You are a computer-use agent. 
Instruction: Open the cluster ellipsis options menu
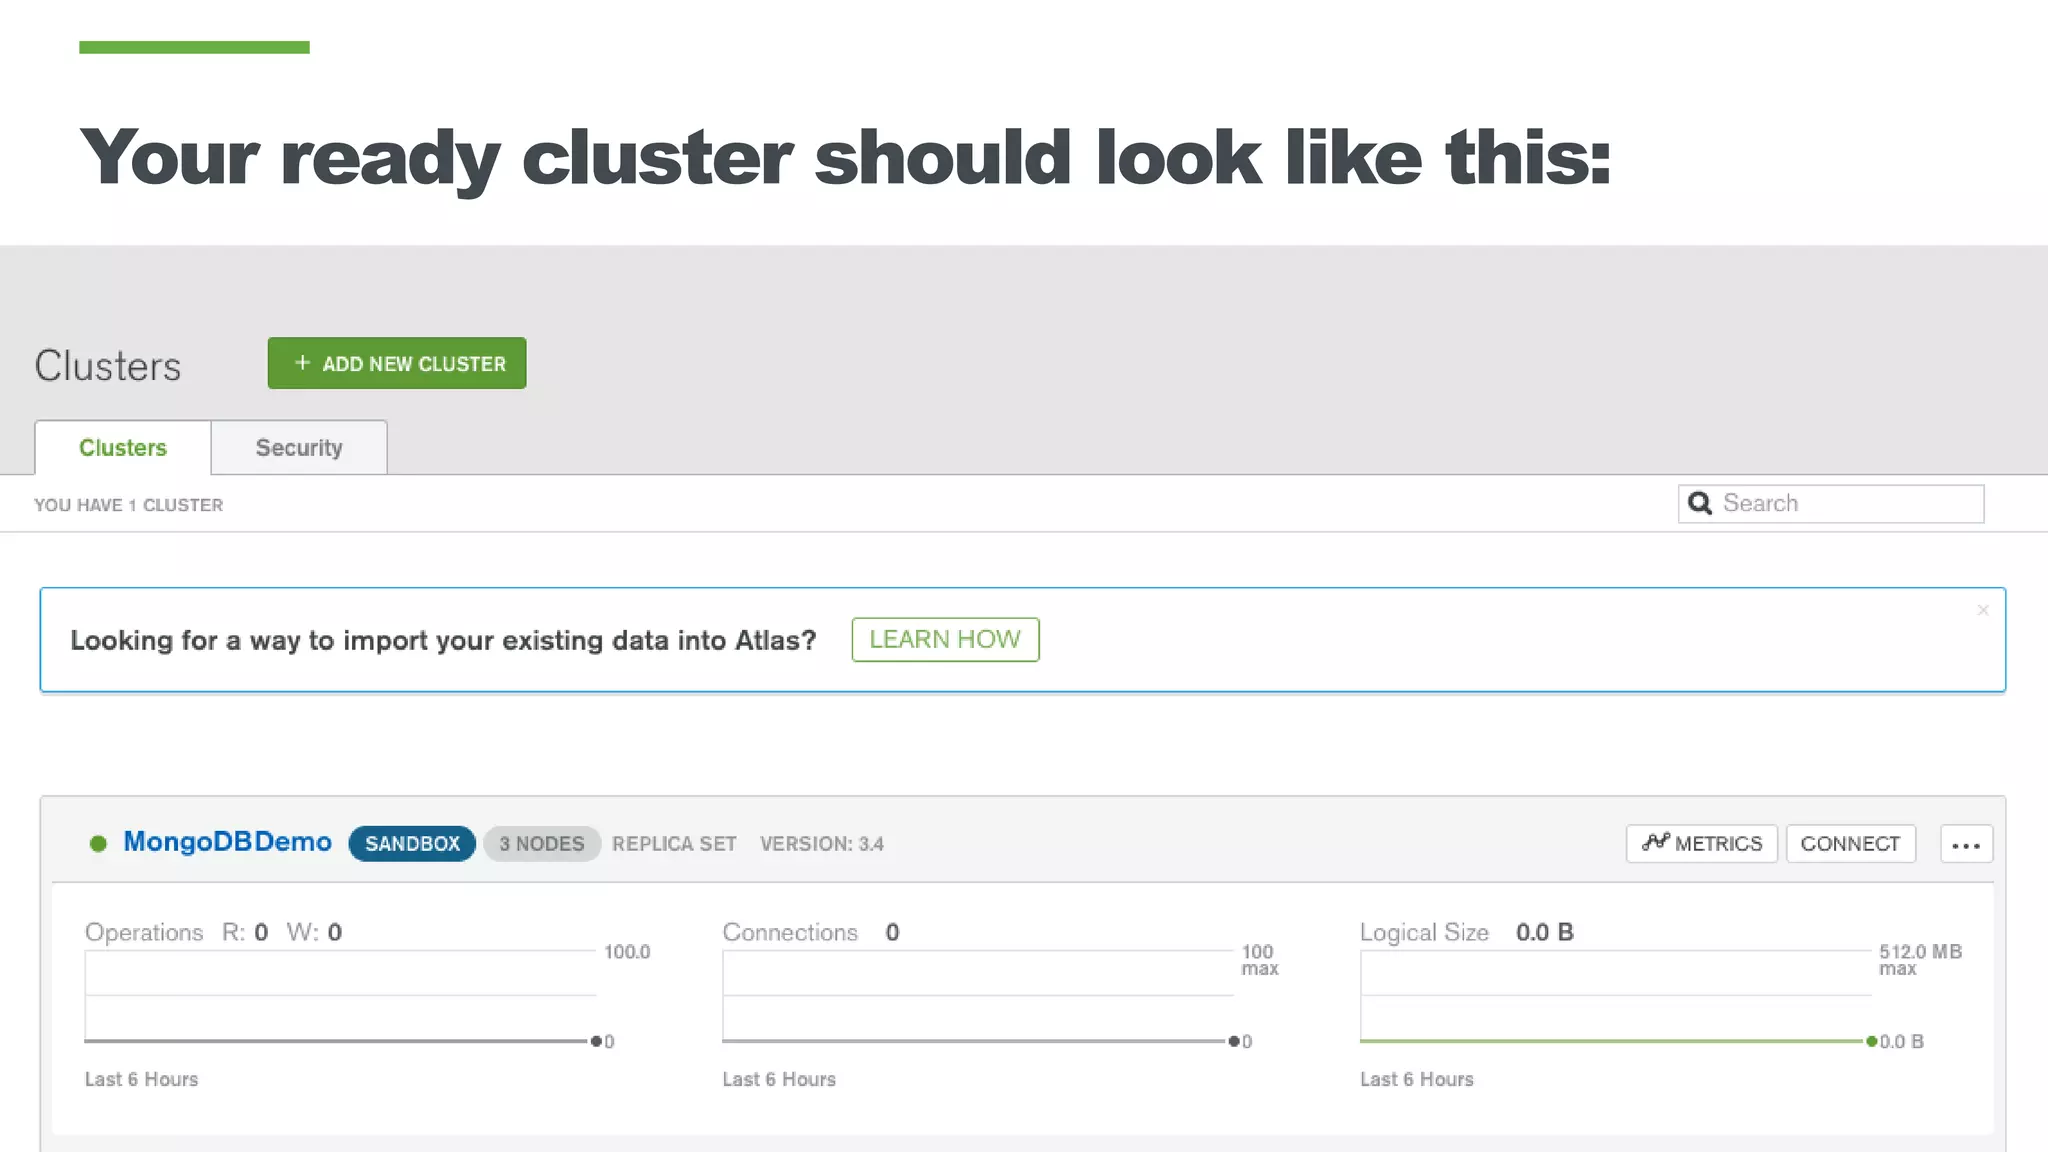pyautogui.click(x=1966, y=844)
